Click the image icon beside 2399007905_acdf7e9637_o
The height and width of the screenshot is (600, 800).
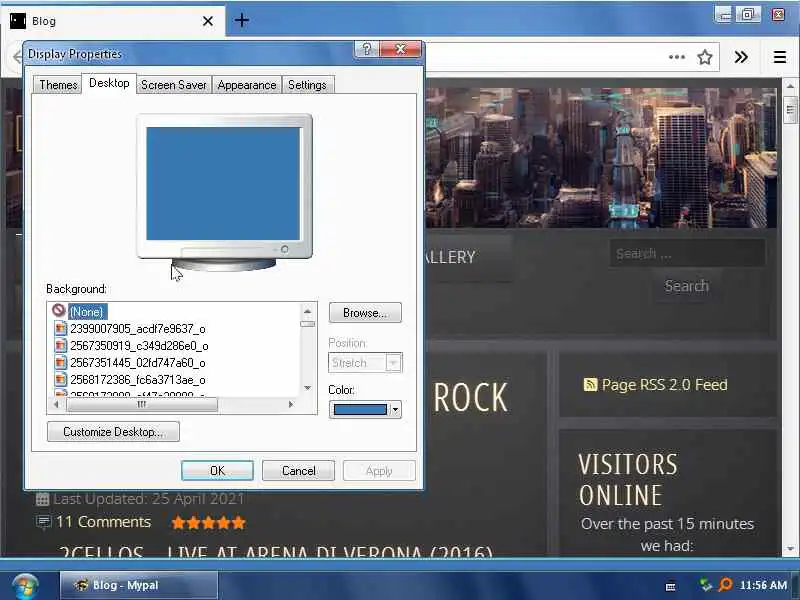61,329
